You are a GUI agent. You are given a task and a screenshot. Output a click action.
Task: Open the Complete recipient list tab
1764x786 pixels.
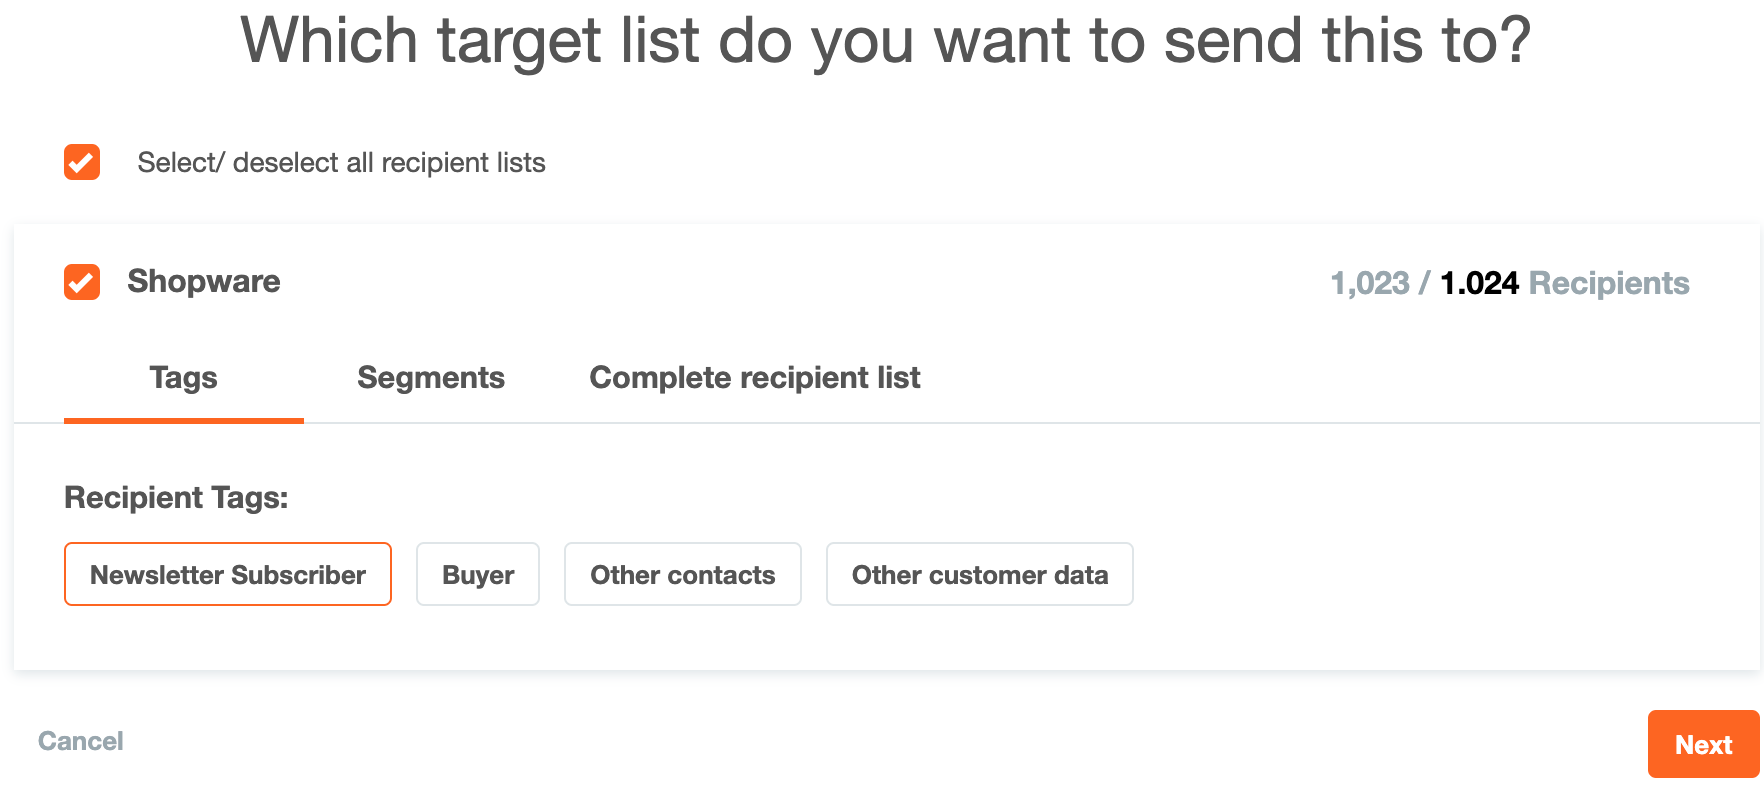(754, 378)
